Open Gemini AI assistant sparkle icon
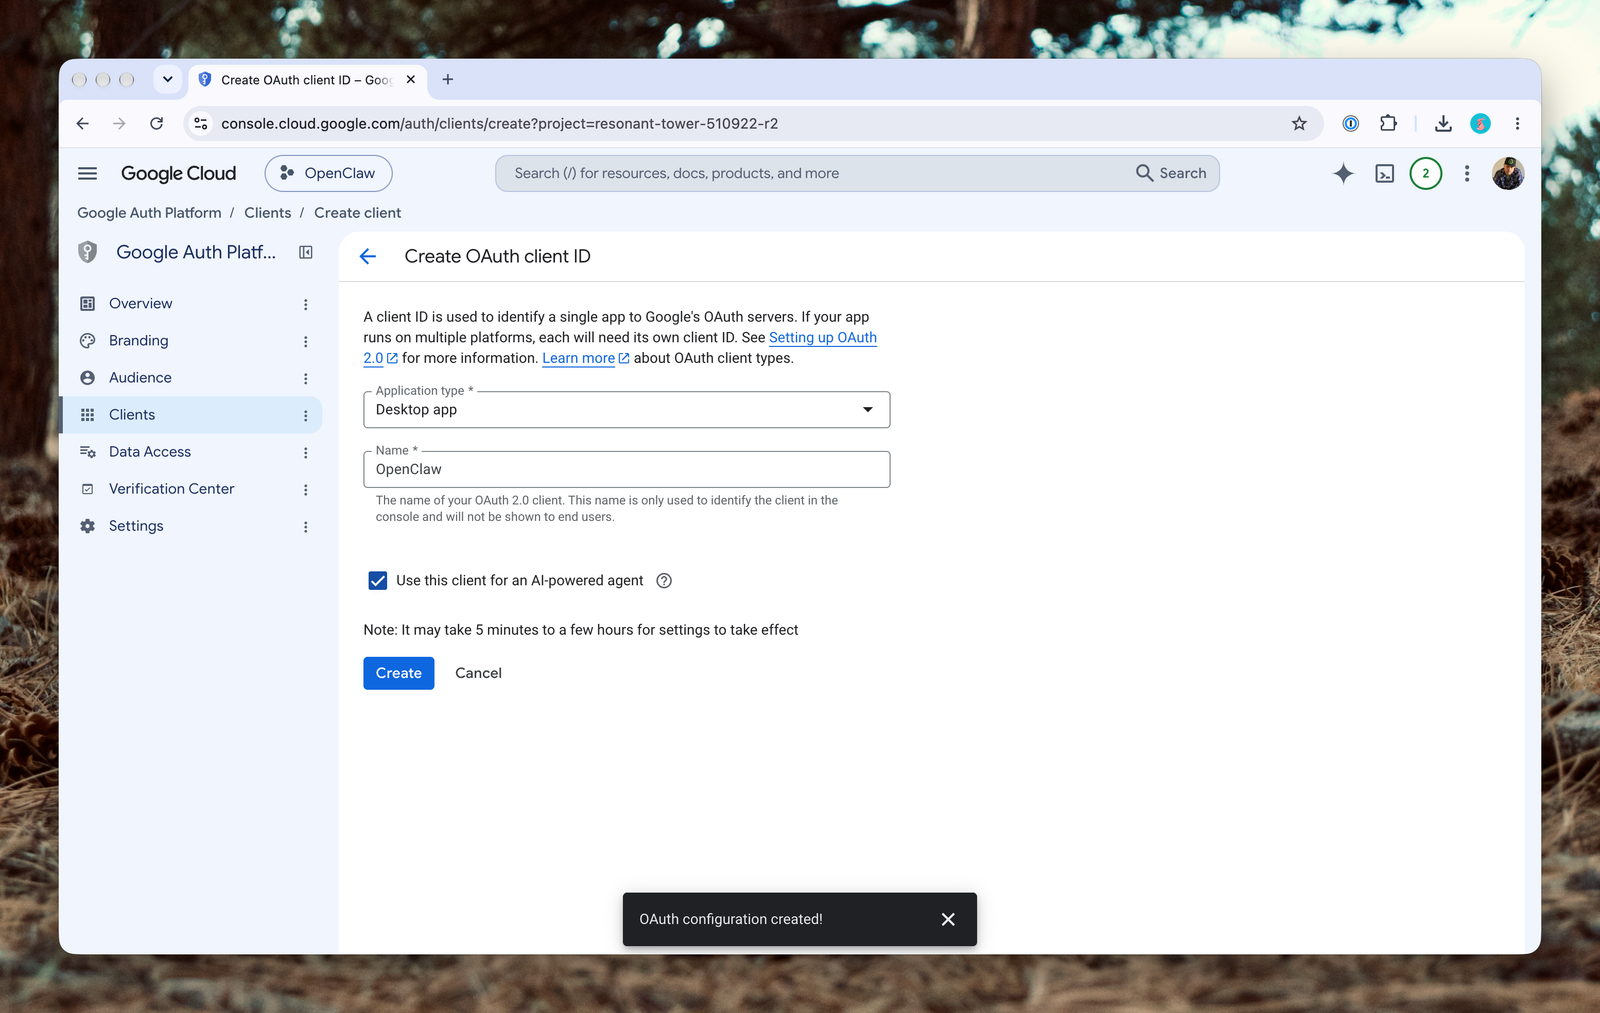This screenshot has width=1600, height=1013. 1343,173
